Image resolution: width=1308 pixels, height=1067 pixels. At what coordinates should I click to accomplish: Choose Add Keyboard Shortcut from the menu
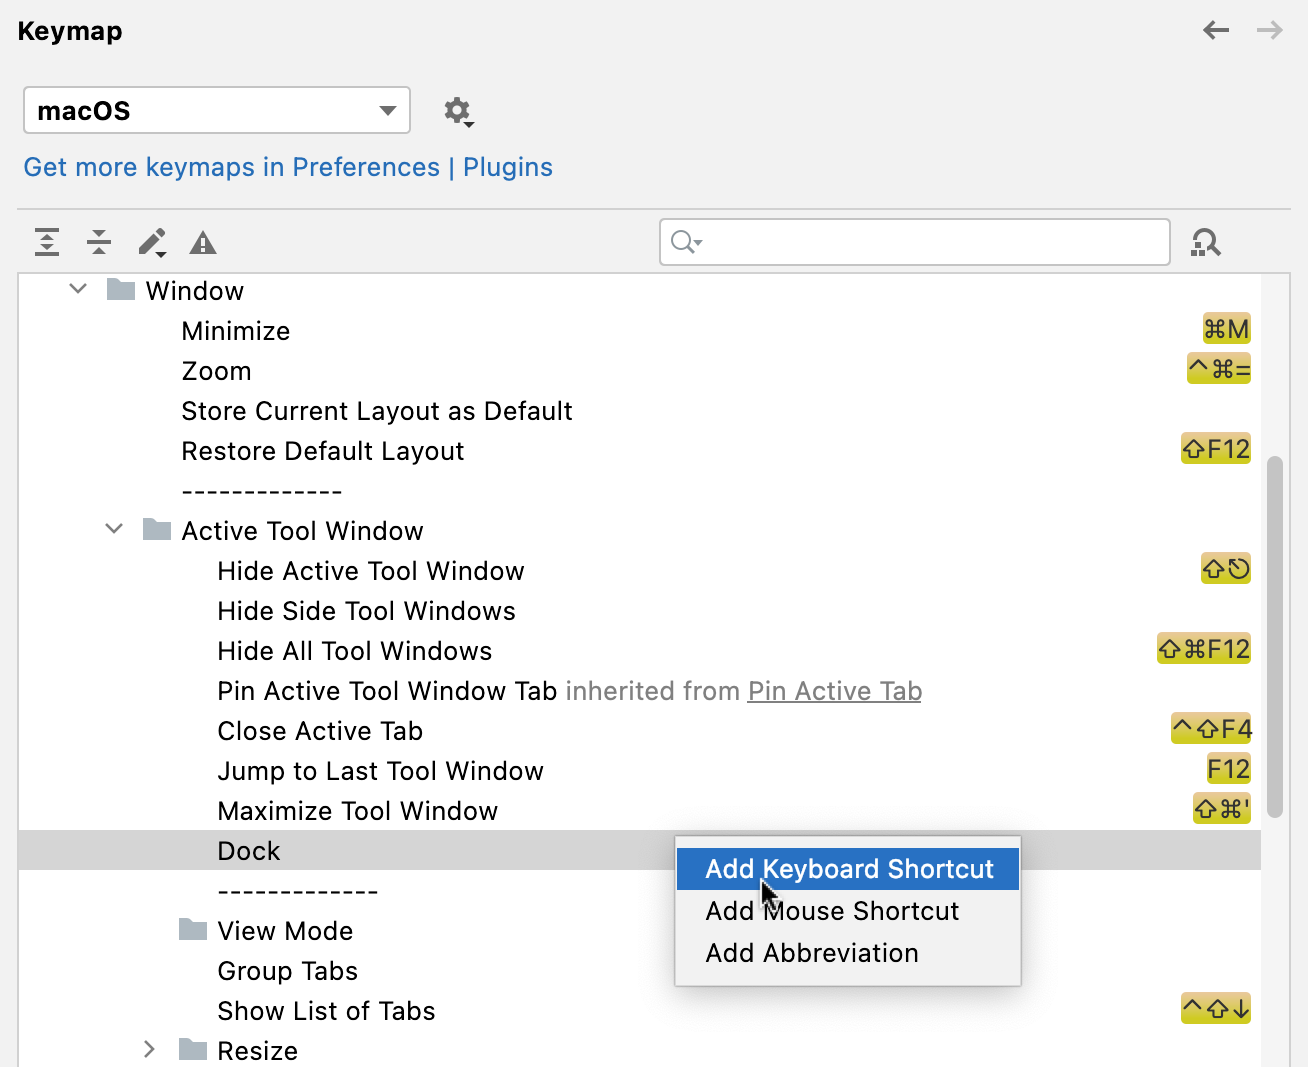click(x=847, y=869)
